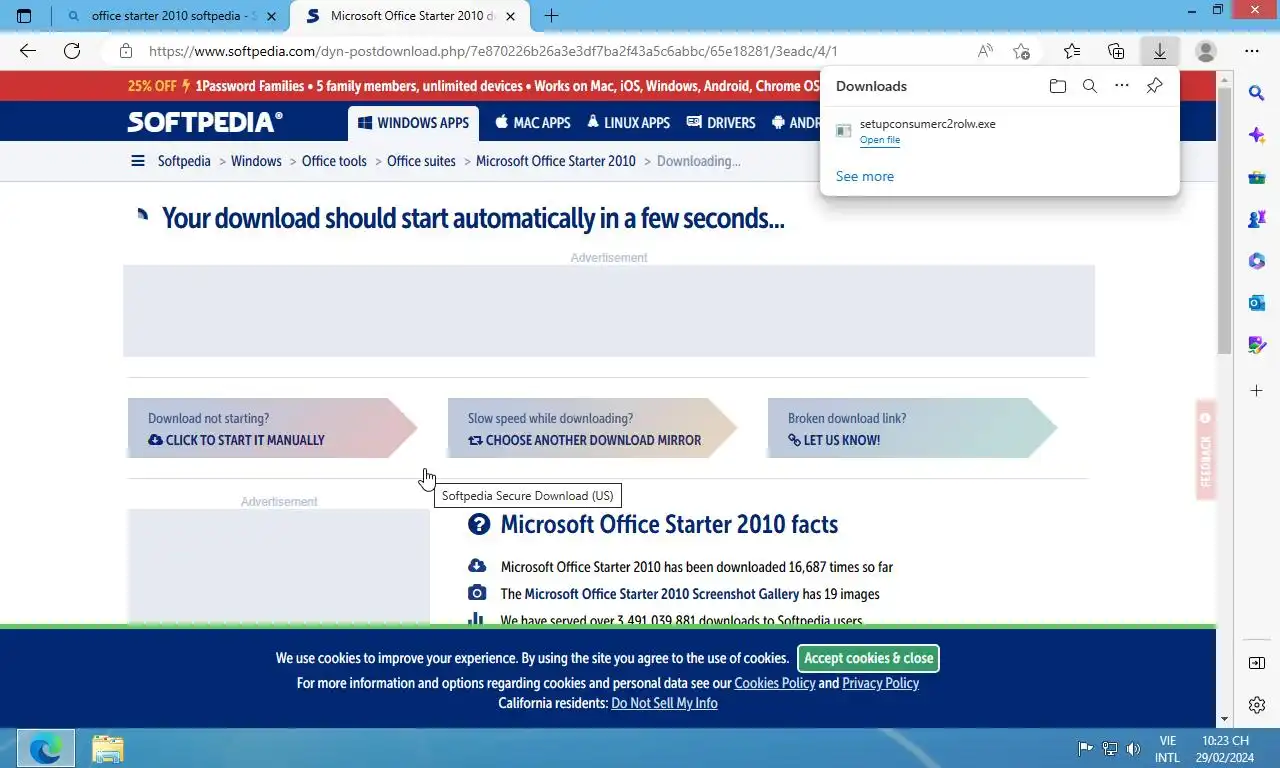1280x768 pixels.
Task: Click the Office tools breadcrumb link
Action: (334, 161)
